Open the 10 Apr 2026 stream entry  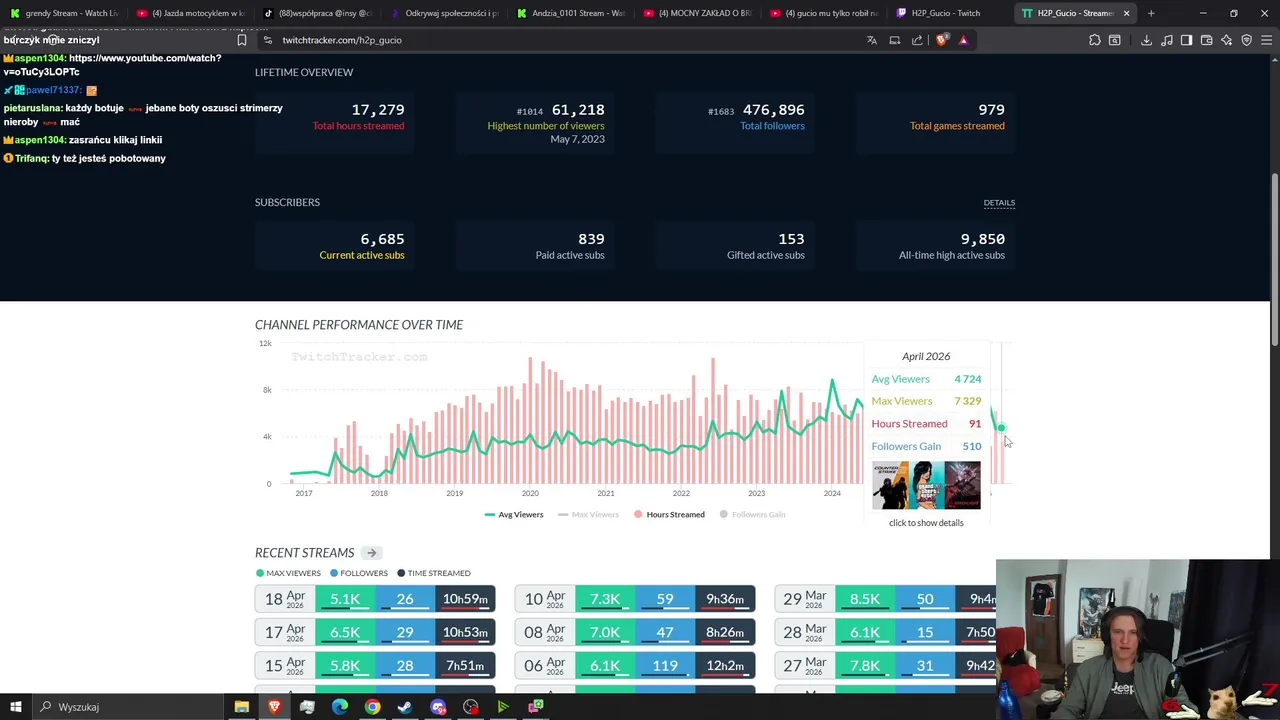635,599
